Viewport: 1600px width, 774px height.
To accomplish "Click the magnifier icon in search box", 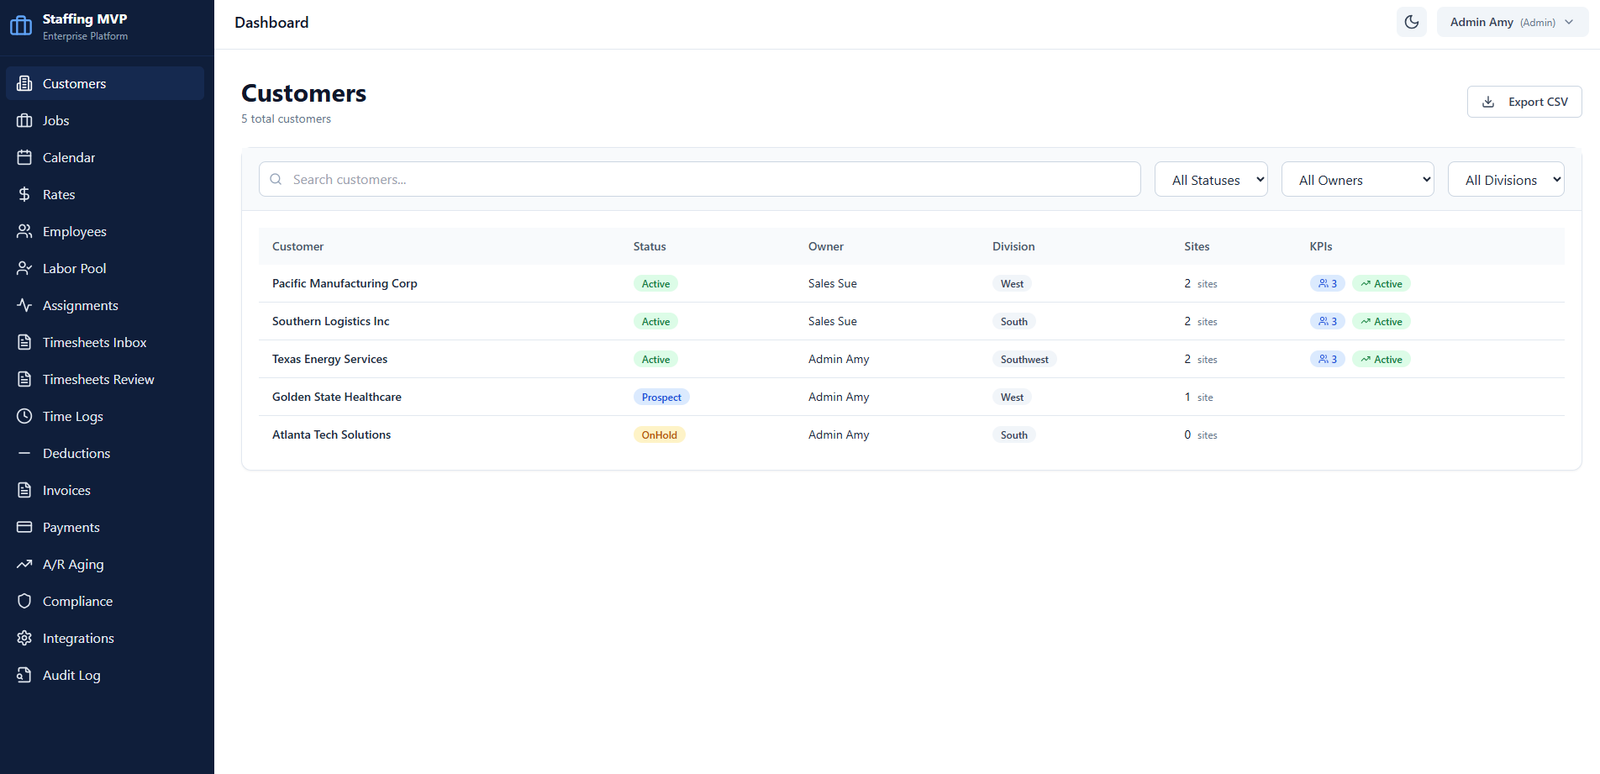I will point(276,179).
